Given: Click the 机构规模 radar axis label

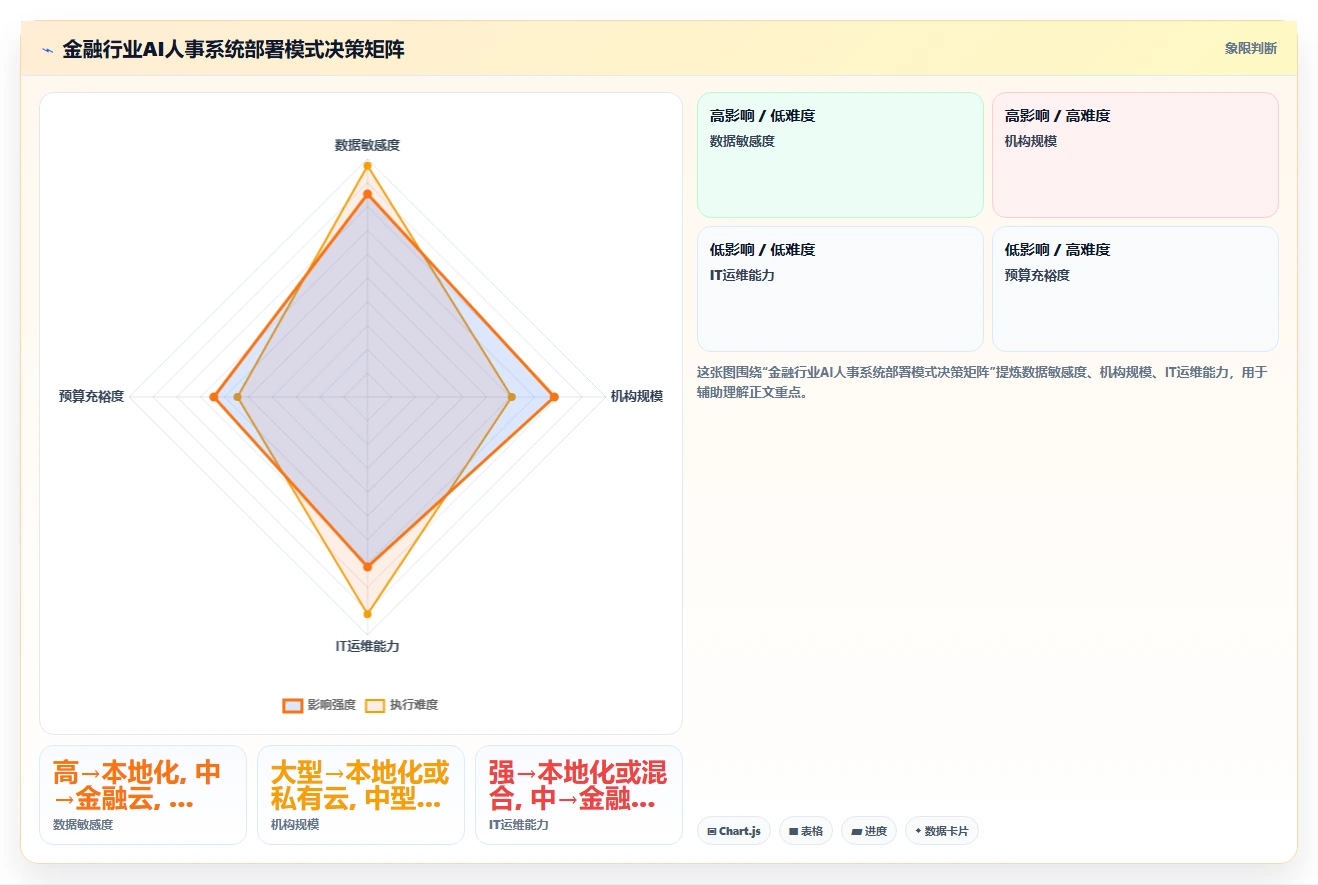Looking at the screenshot, I should pyautogui.click(x=637, y=397).
